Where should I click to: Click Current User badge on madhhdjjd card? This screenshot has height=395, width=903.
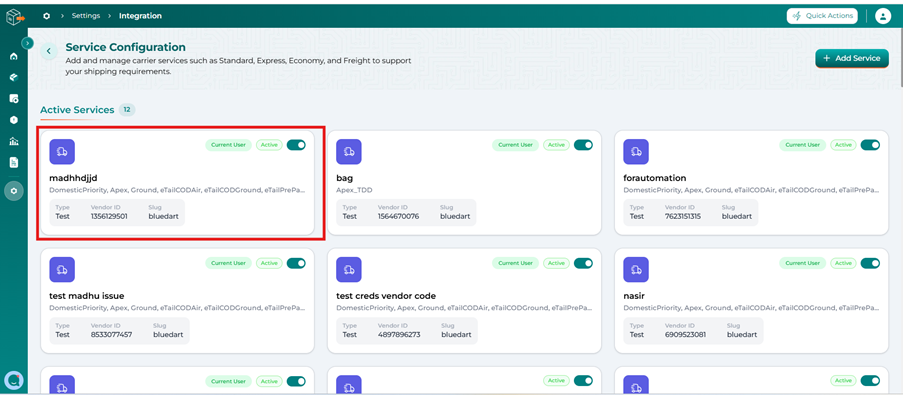tap(229, 145)
